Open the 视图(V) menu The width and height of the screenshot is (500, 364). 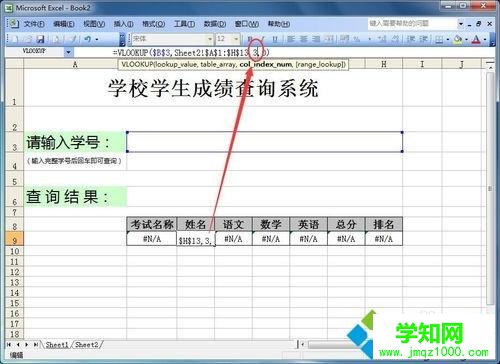click(94, 24)
